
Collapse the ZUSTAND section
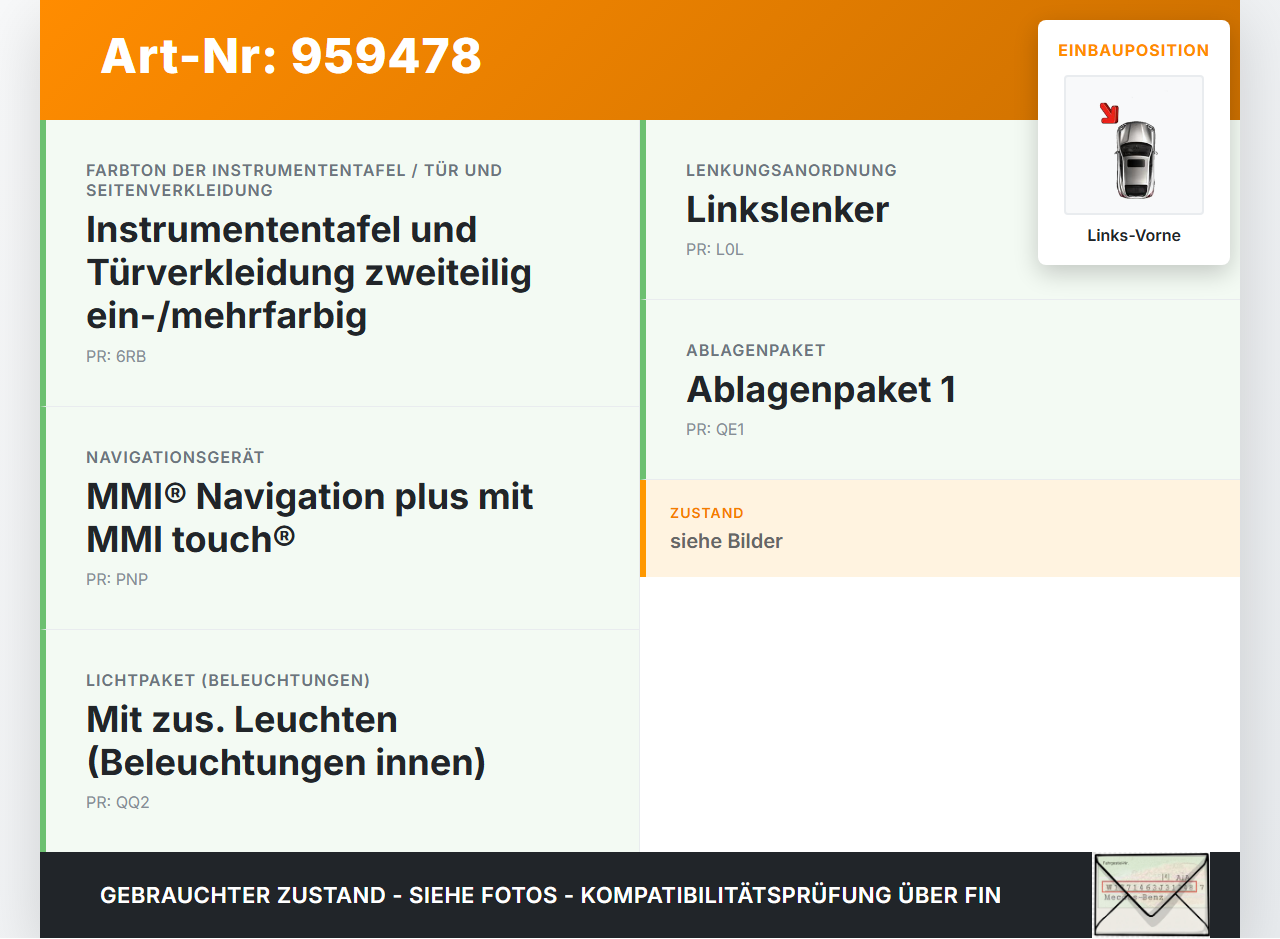[x=706, y=513]
